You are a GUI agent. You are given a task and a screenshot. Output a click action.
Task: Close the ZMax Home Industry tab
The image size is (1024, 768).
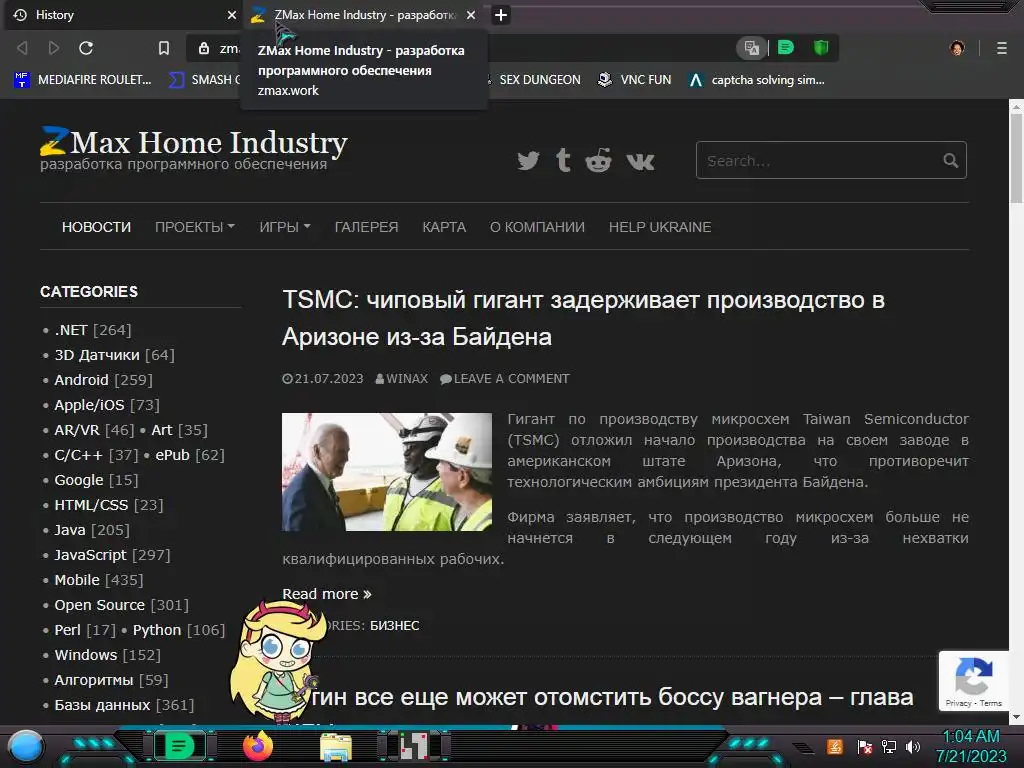pyautogui.click(x=471, y=15)
